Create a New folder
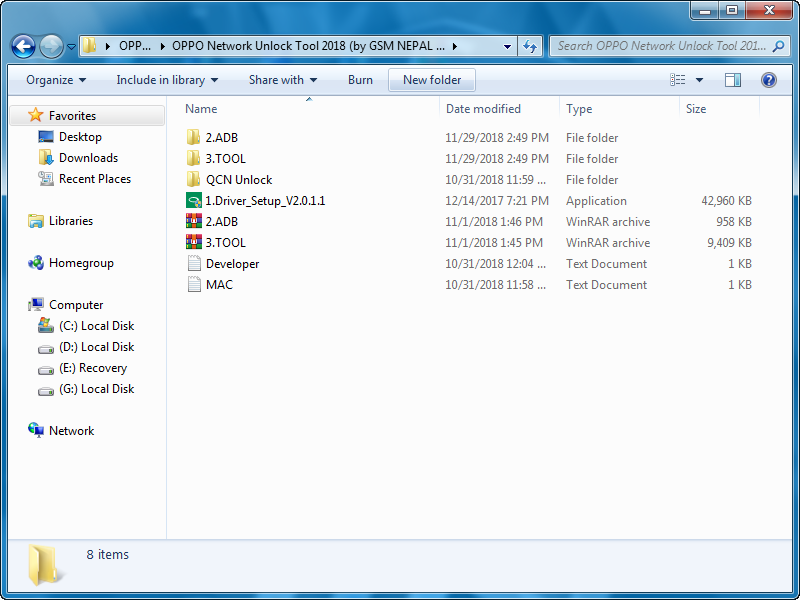This screenshot has height=600, width=800. pos(432,80)
